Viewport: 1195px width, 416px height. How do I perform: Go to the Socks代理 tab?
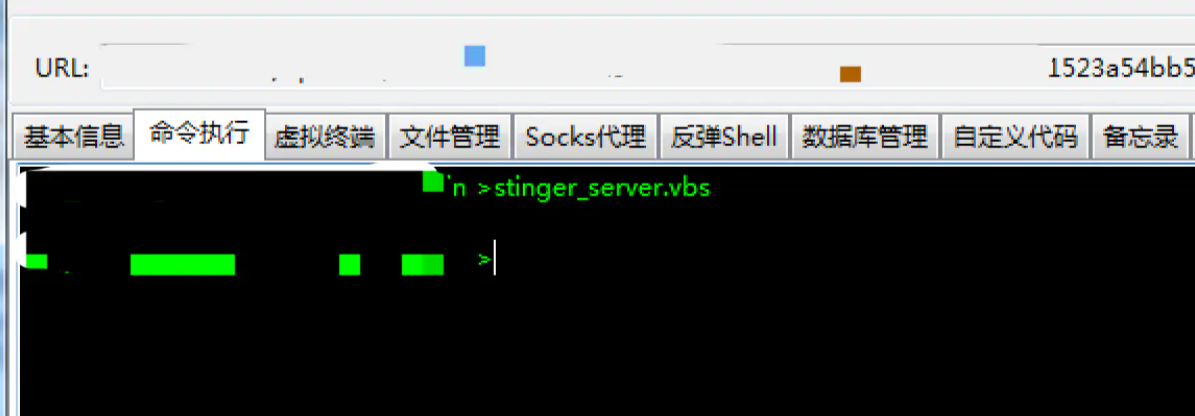click(x=585, y=138)
